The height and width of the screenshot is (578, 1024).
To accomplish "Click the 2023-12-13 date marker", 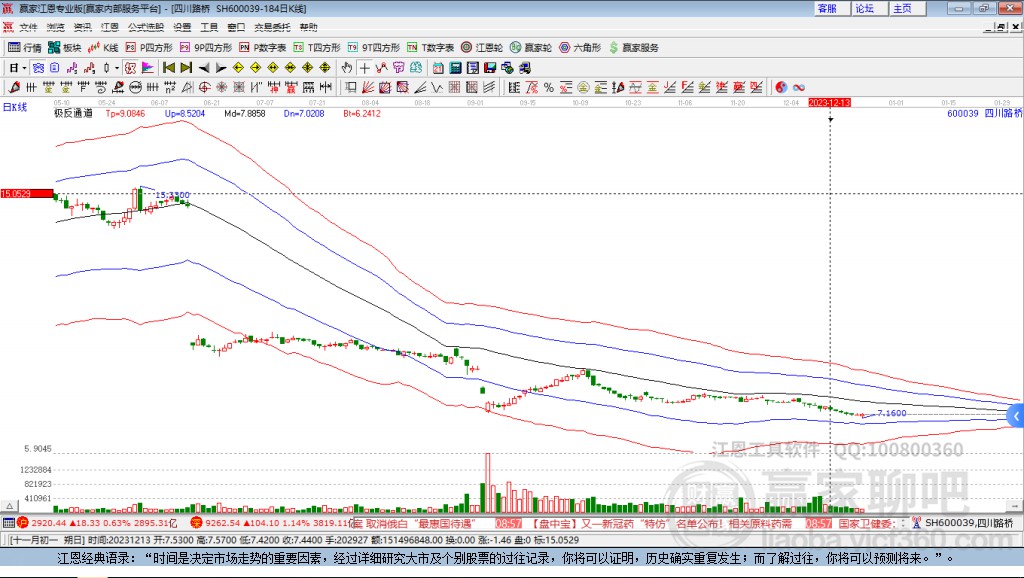I will point(830,103).
